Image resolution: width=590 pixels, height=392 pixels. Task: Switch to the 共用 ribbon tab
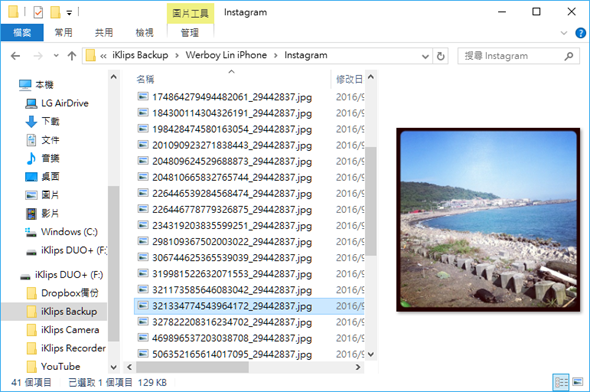[104, 33]
